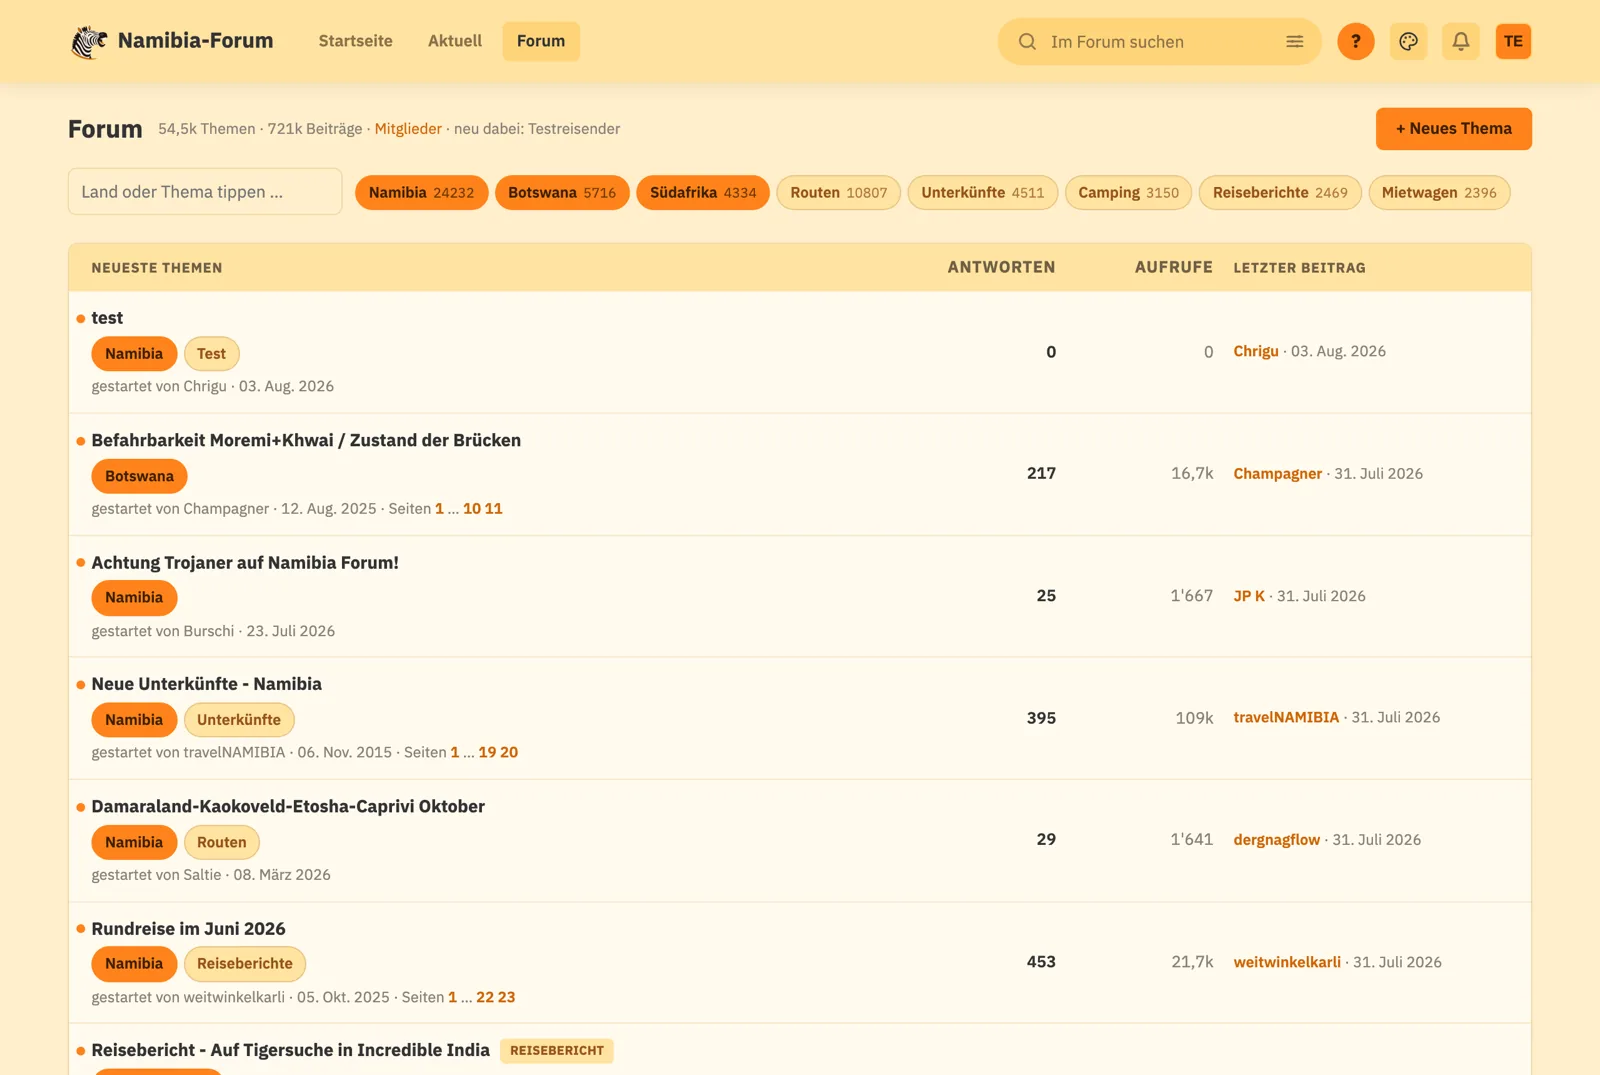Go to page 11 of Moremi topic
Image resolution: width=1600 pixels, height=1075 pixels.
494,509
